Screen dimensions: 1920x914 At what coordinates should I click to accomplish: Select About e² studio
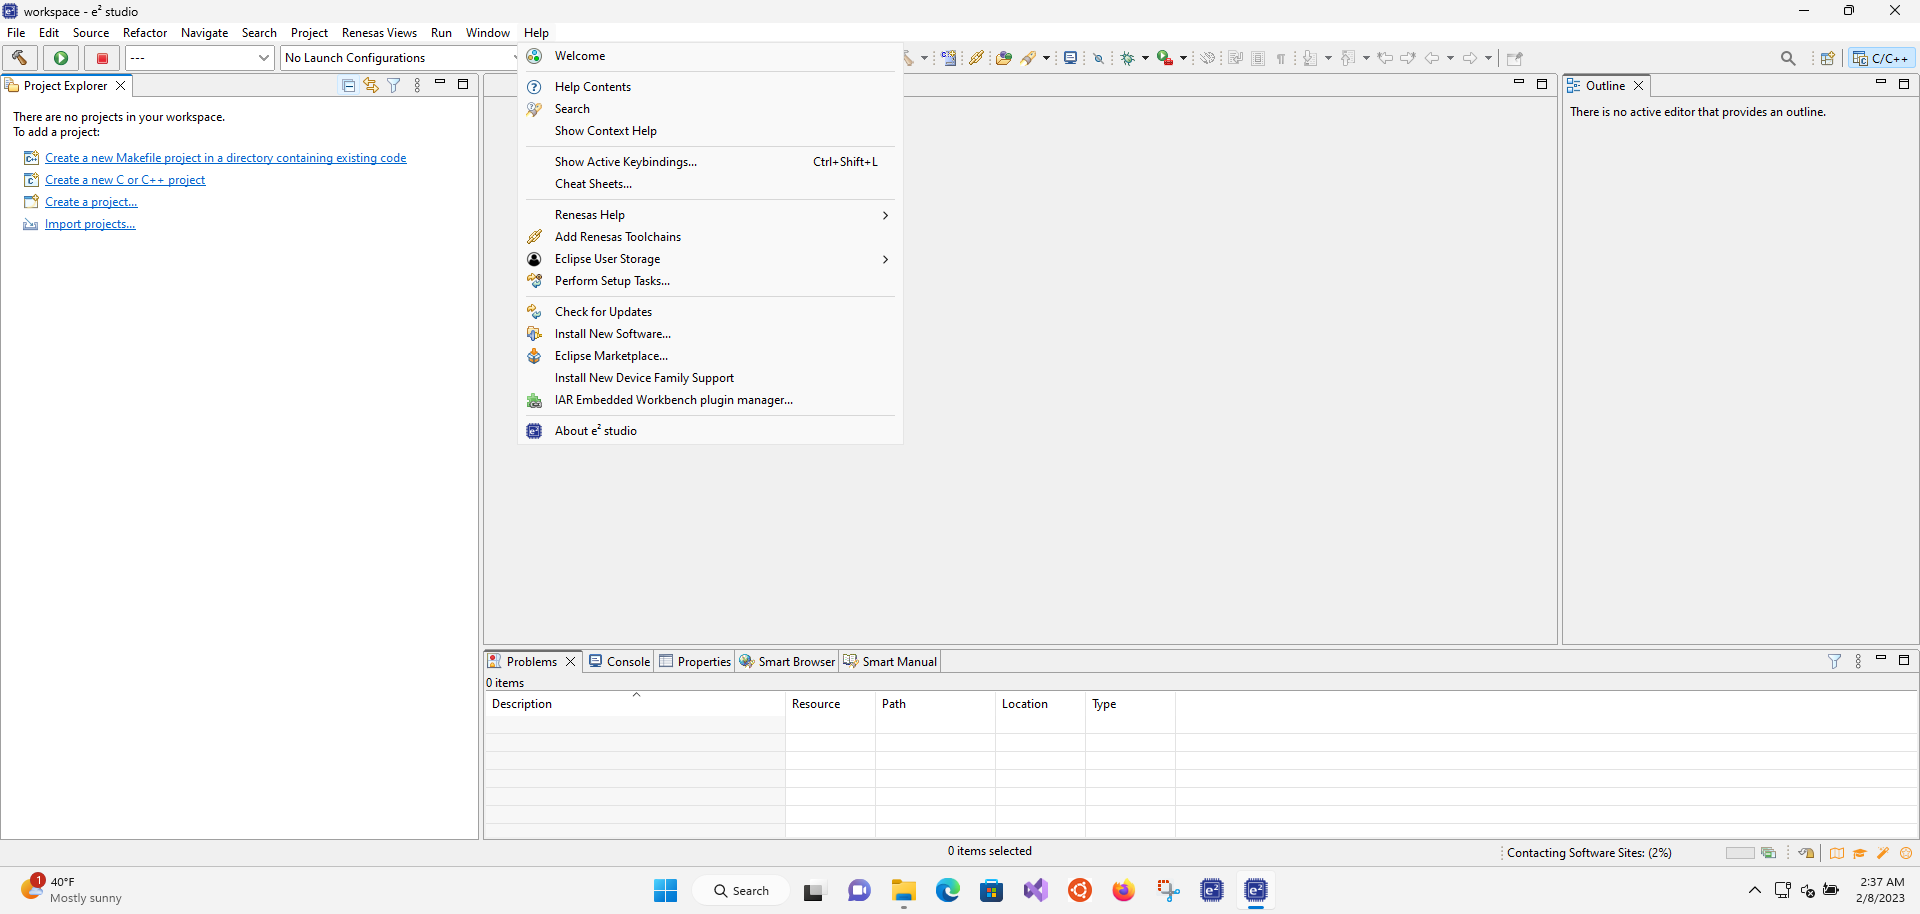tap(710, 431)
